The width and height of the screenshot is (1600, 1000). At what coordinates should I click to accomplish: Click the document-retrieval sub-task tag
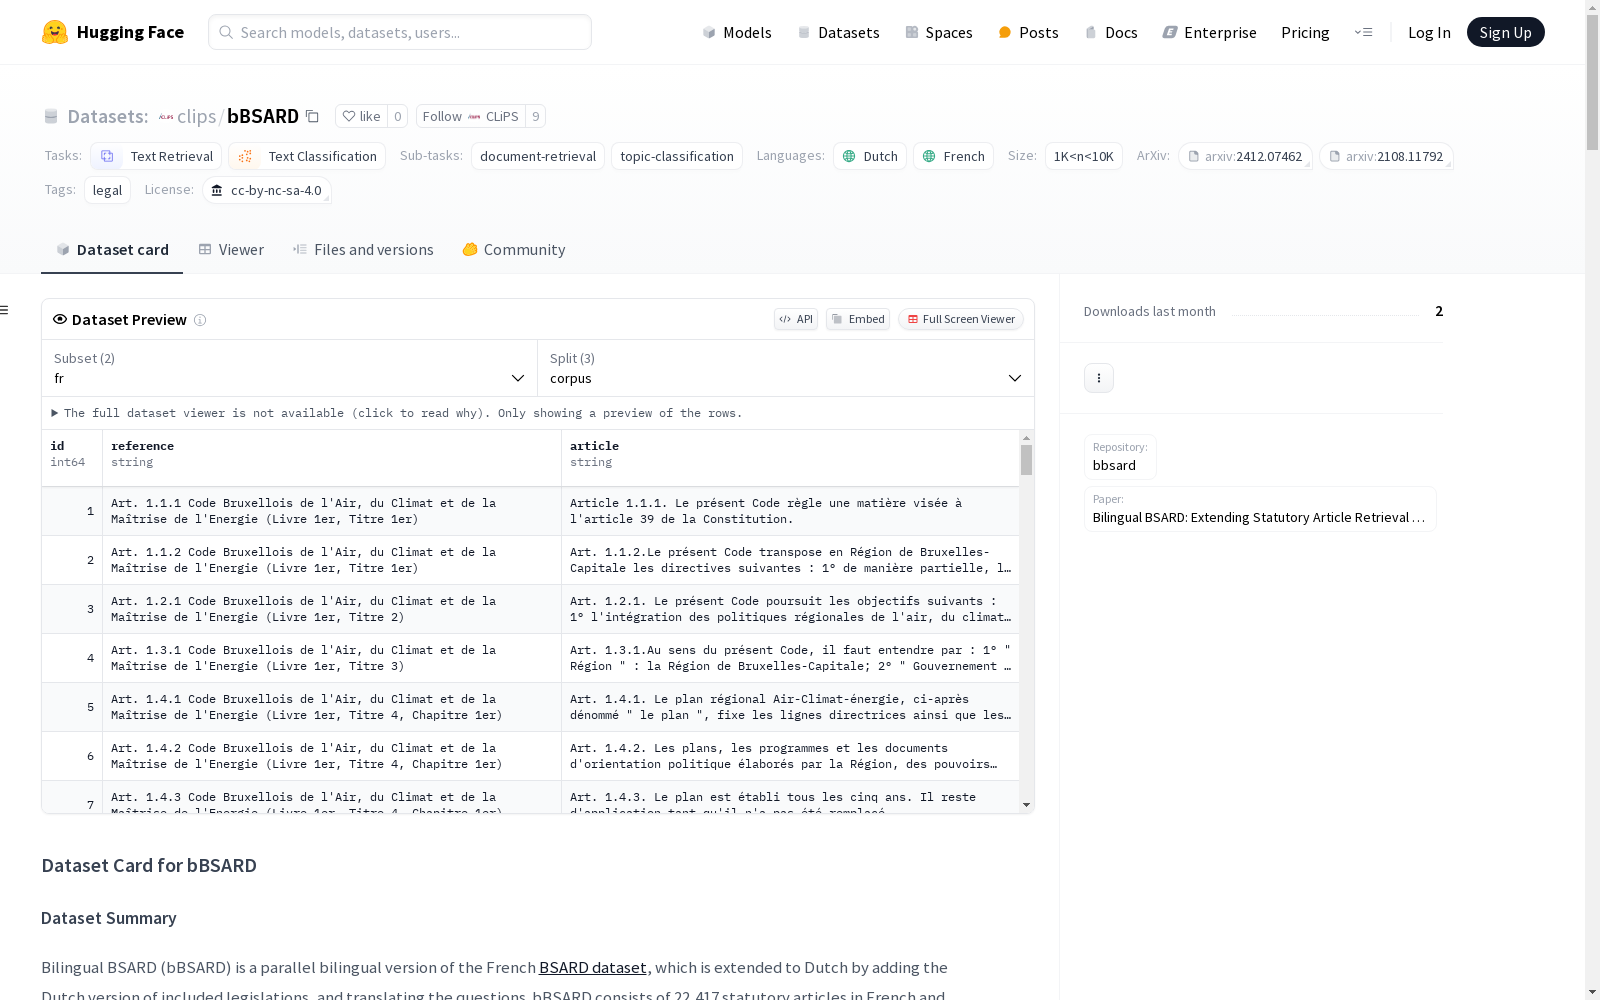(x=538, y=156)
